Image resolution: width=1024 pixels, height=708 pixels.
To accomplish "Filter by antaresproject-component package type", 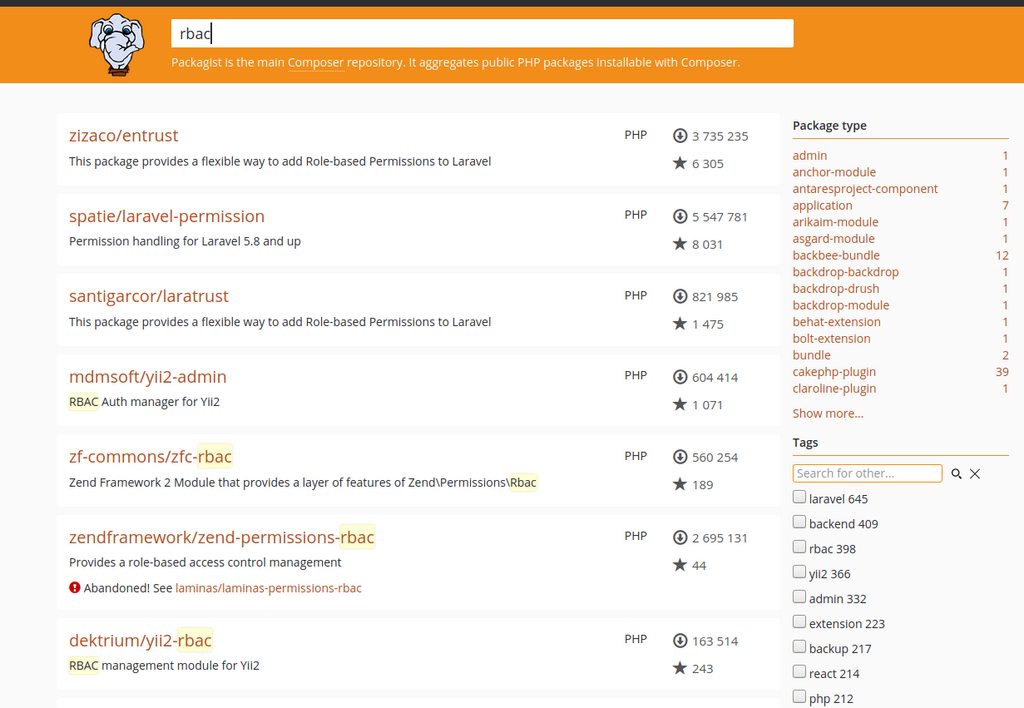I will (x=865, y=189).
